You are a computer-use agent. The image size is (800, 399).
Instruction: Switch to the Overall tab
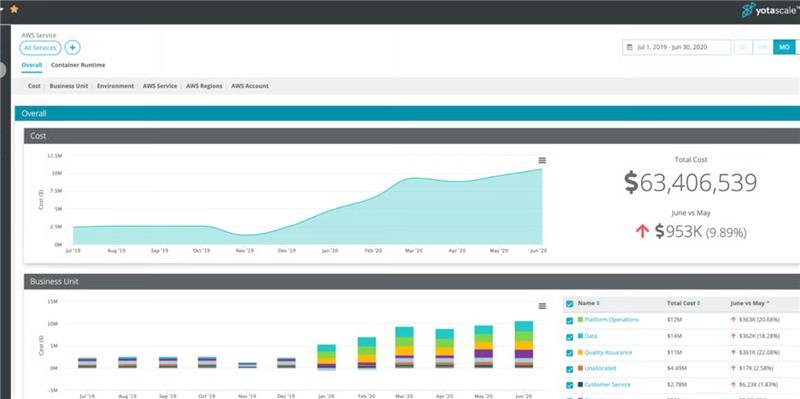32,65
